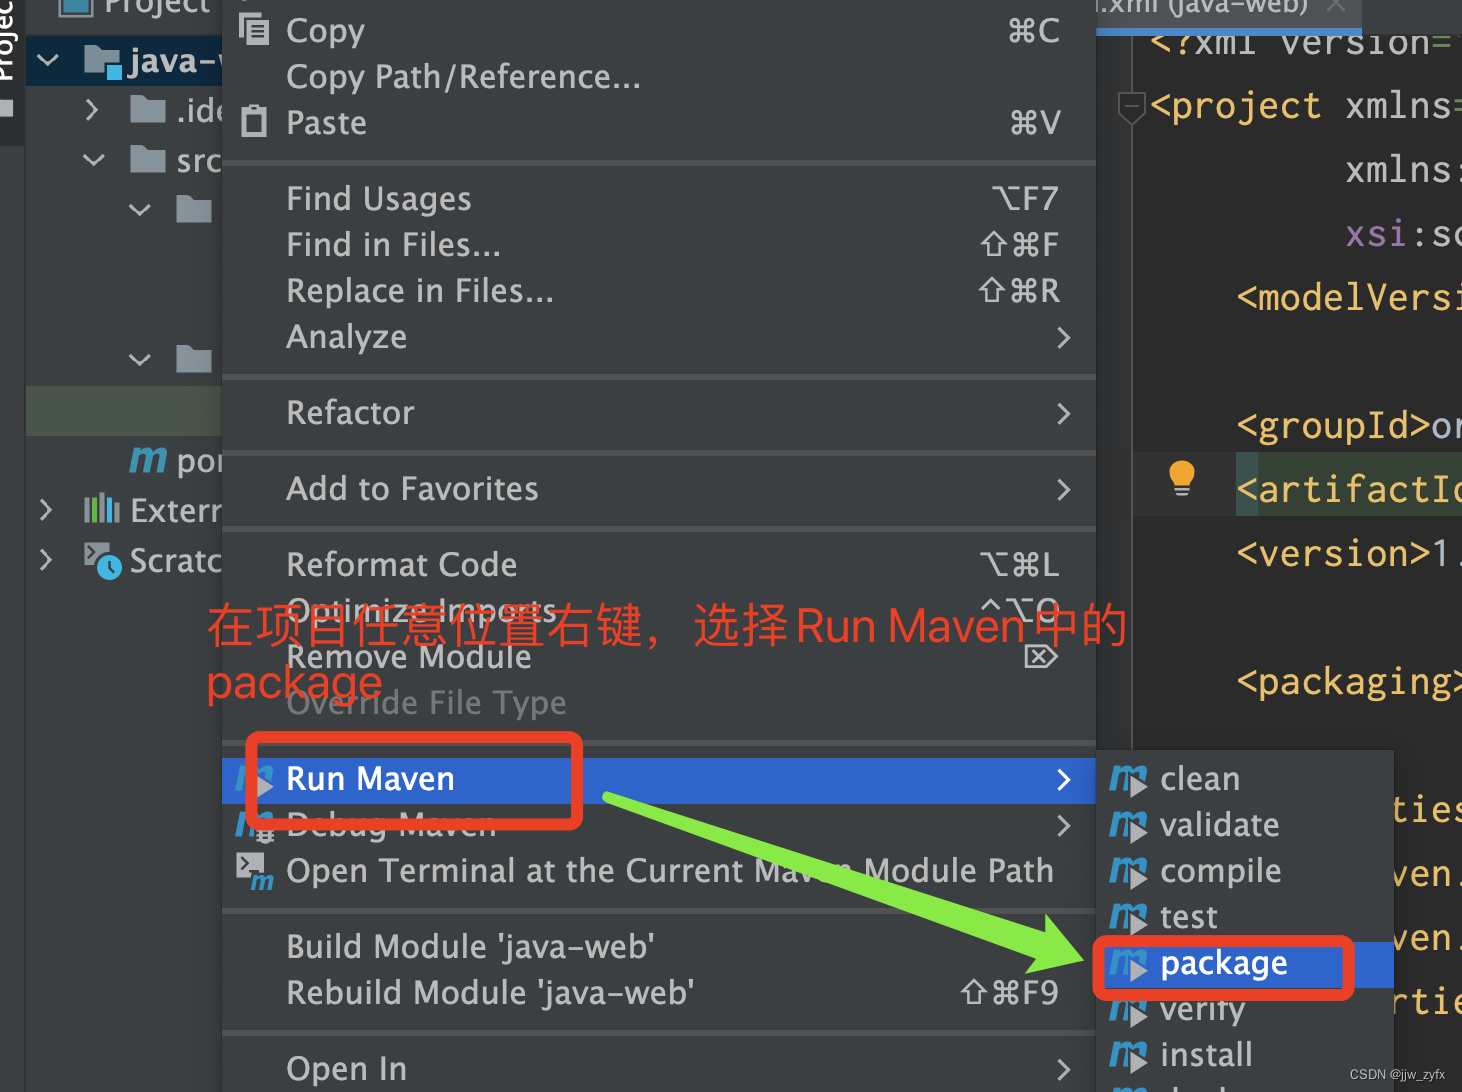
Task: Run the Maven package goal
Action: point(1245,964)
